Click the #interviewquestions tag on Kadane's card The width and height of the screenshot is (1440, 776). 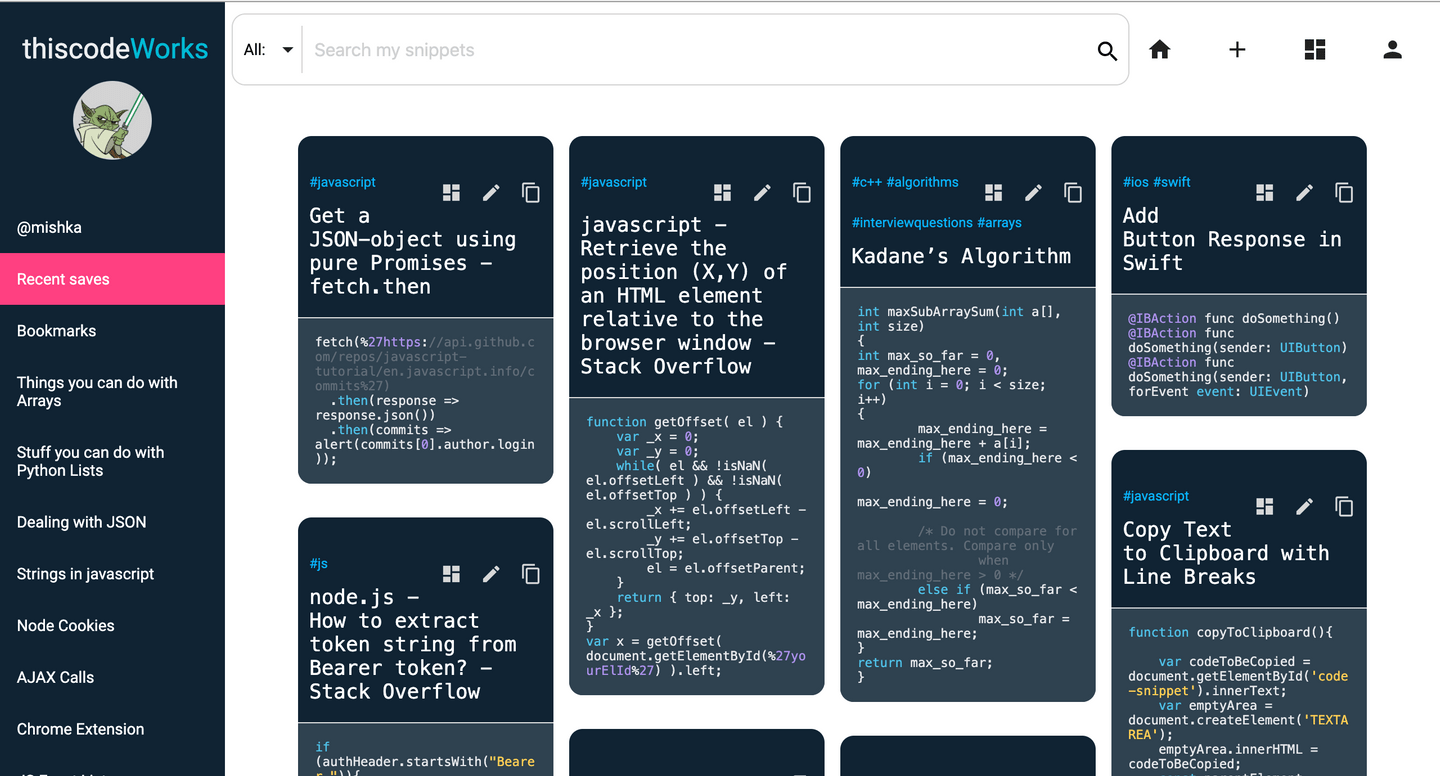click(912, 222)
